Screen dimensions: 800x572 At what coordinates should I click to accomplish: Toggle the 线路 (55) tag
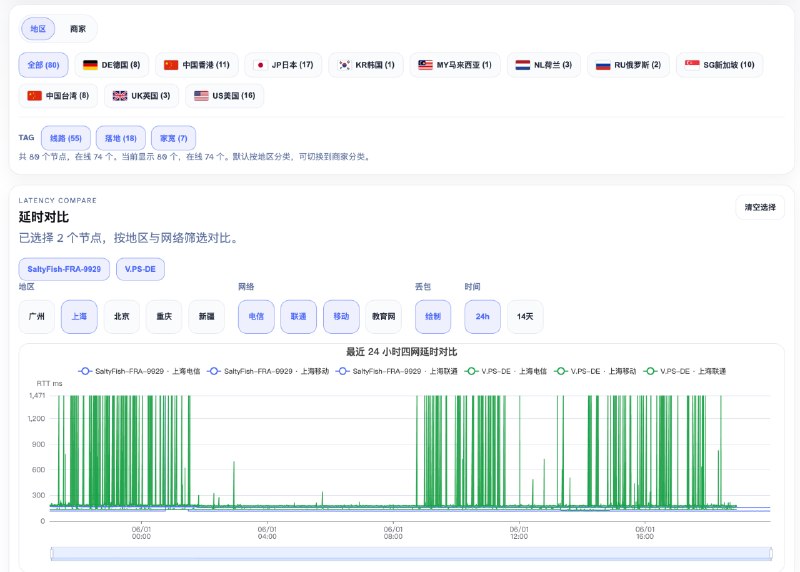tap(66, 138)
